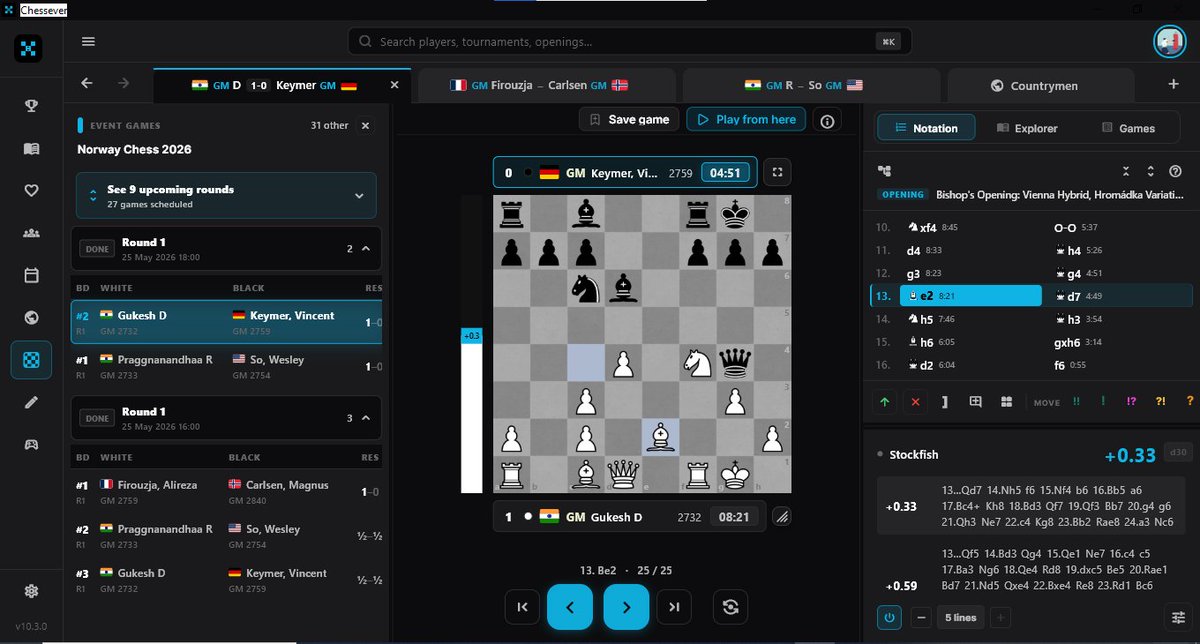Image resolution: width=1200 pixels, height=644 pixels.
Task: Click the game info circle icon
Action: [827, 121]
